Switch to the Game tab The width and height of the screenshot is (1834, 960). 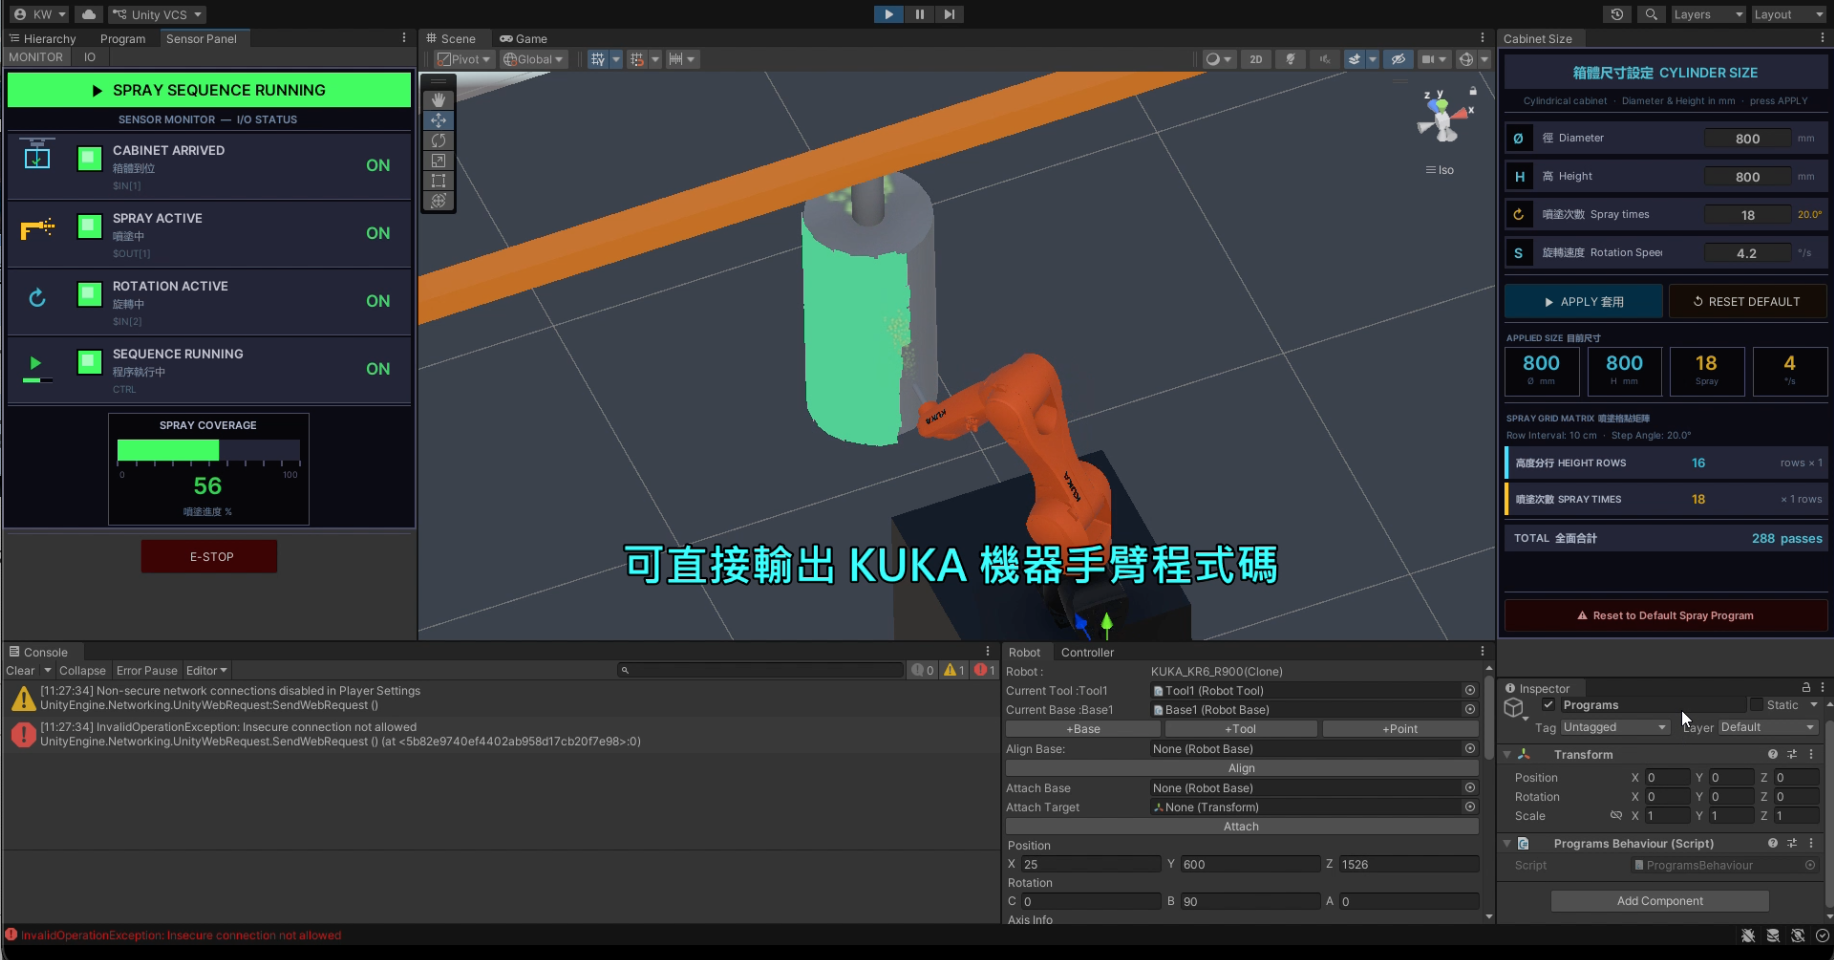pyautogui.click(x=523, y=39)
